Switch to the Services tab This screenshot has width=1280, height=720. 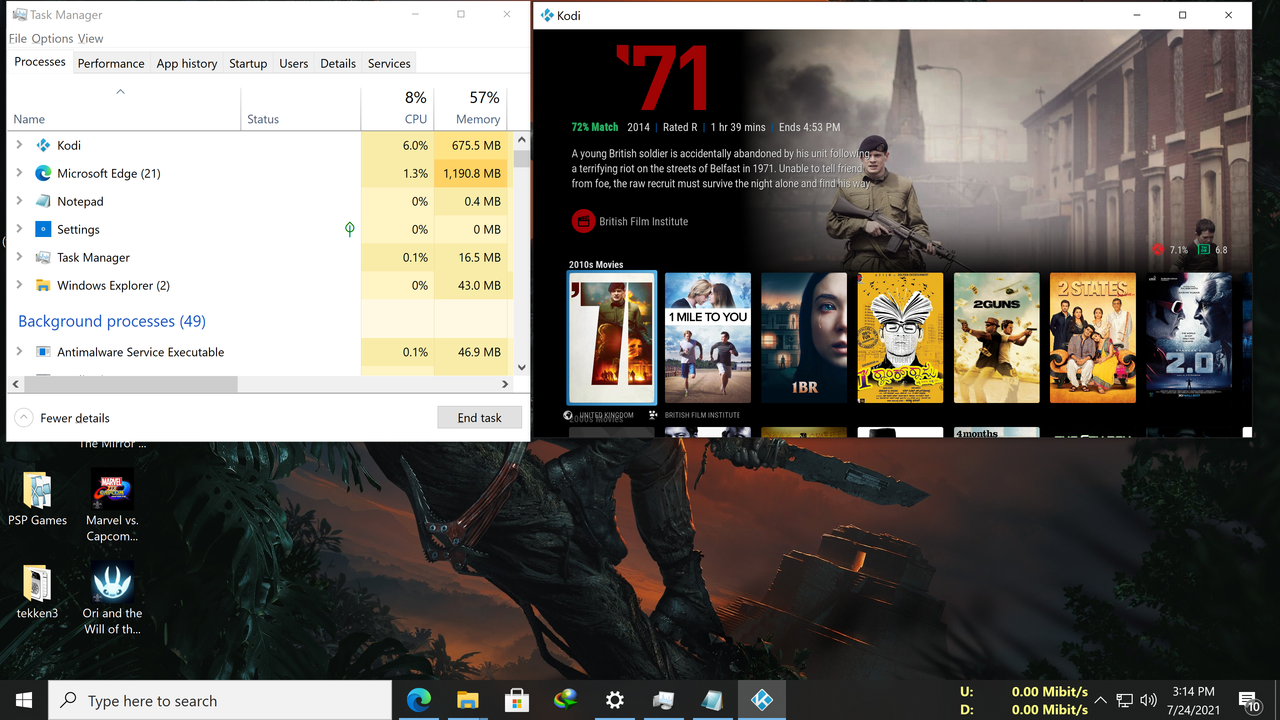389,63
